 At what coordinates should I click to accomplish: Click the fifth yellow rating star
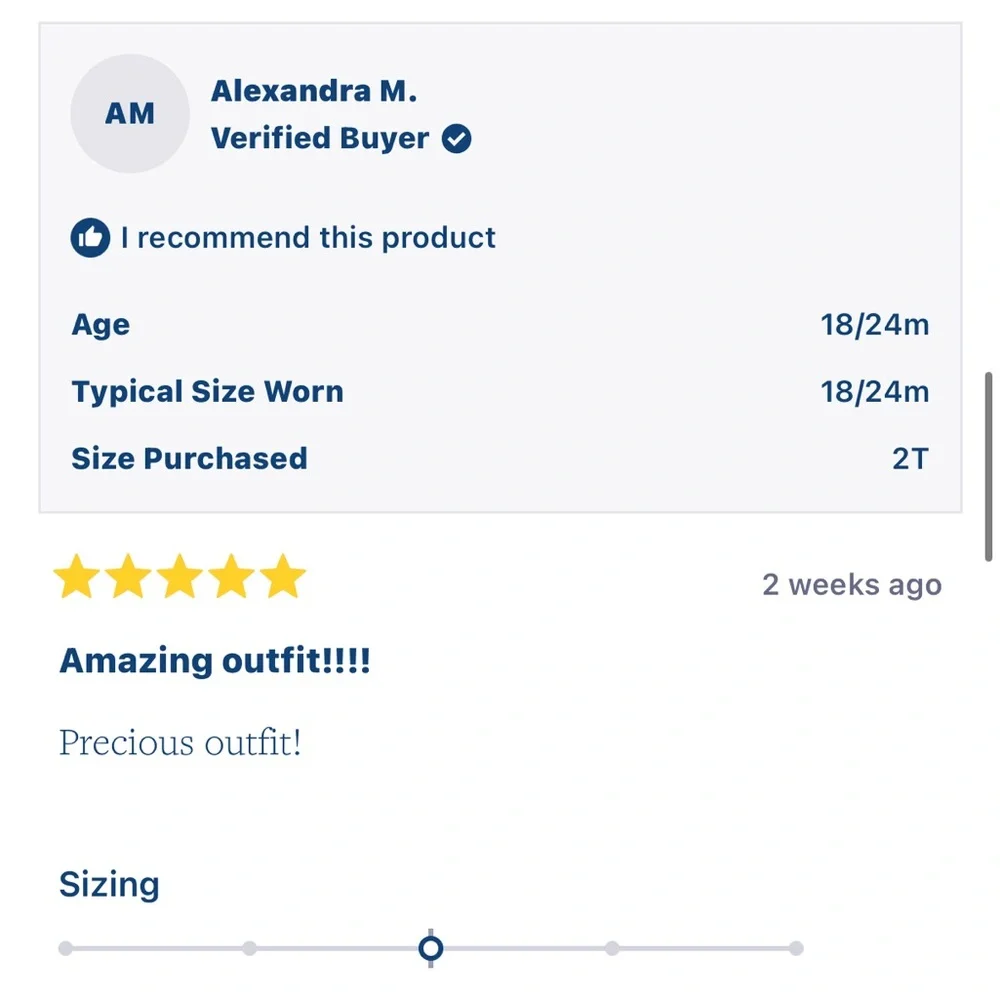click(283, 576)
